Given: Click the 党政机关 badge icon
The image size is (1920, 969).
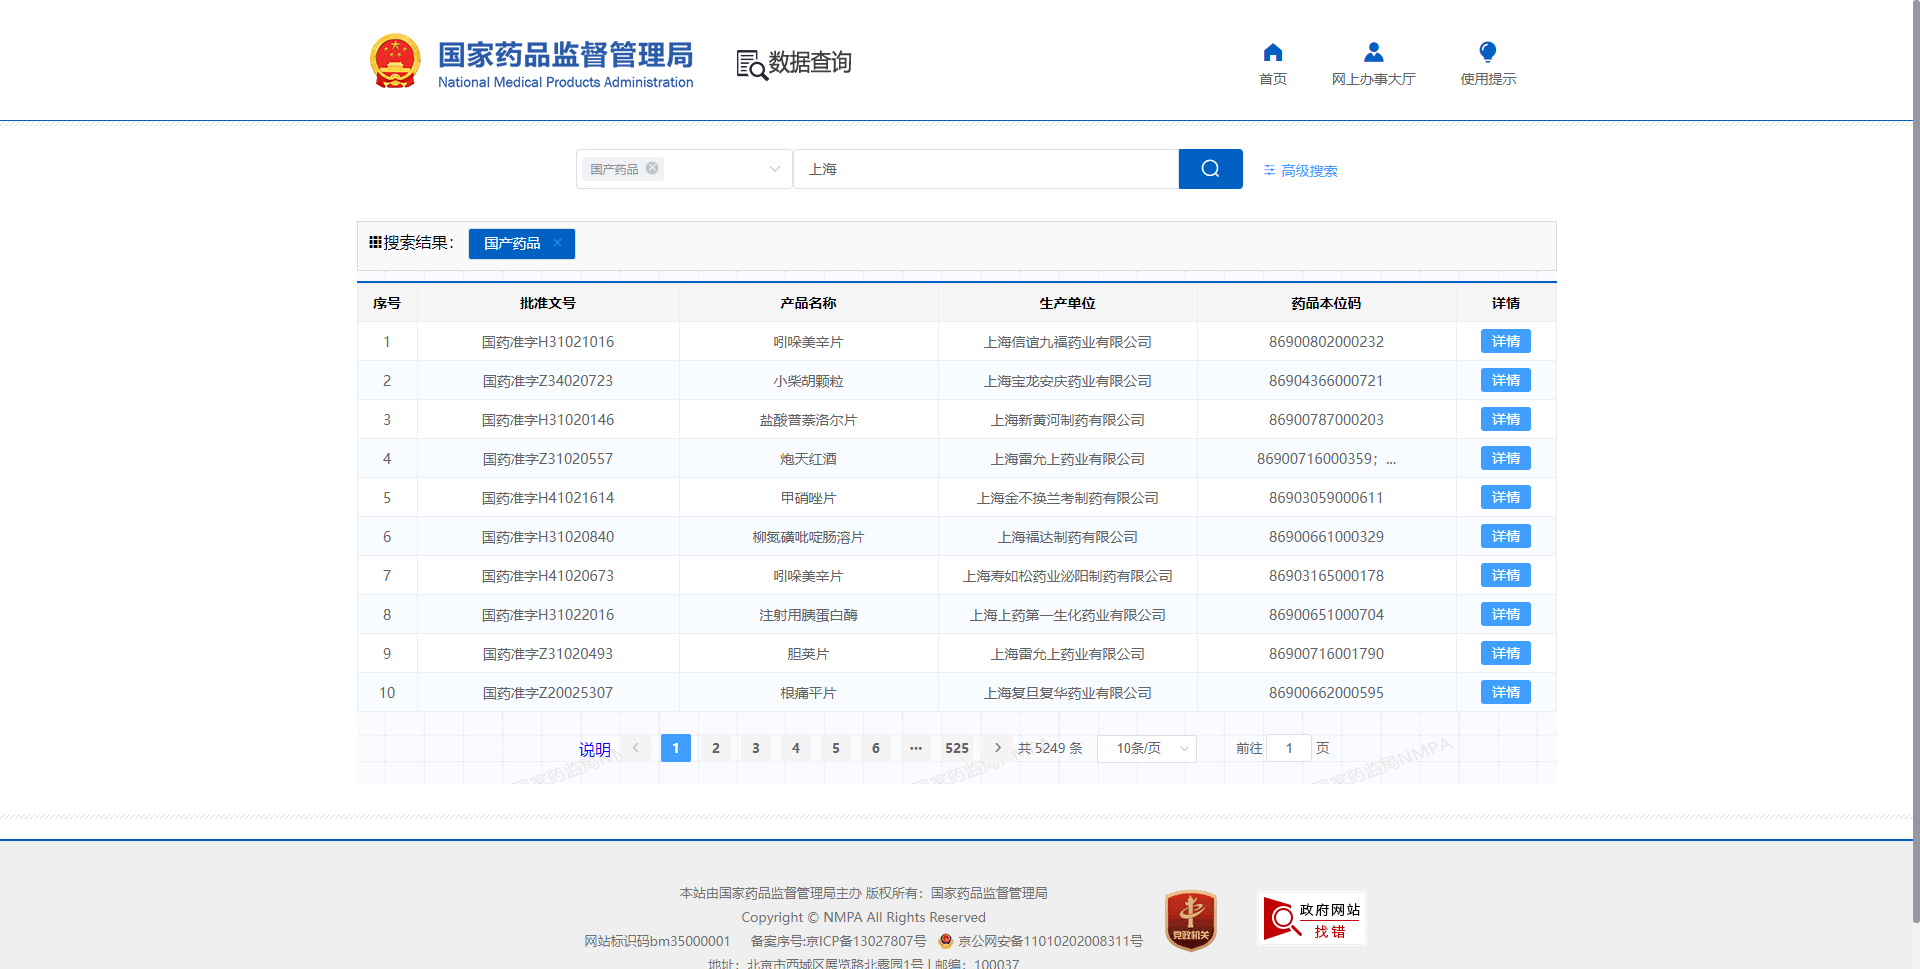Looking at the screenshot, I should point(1190,919).
